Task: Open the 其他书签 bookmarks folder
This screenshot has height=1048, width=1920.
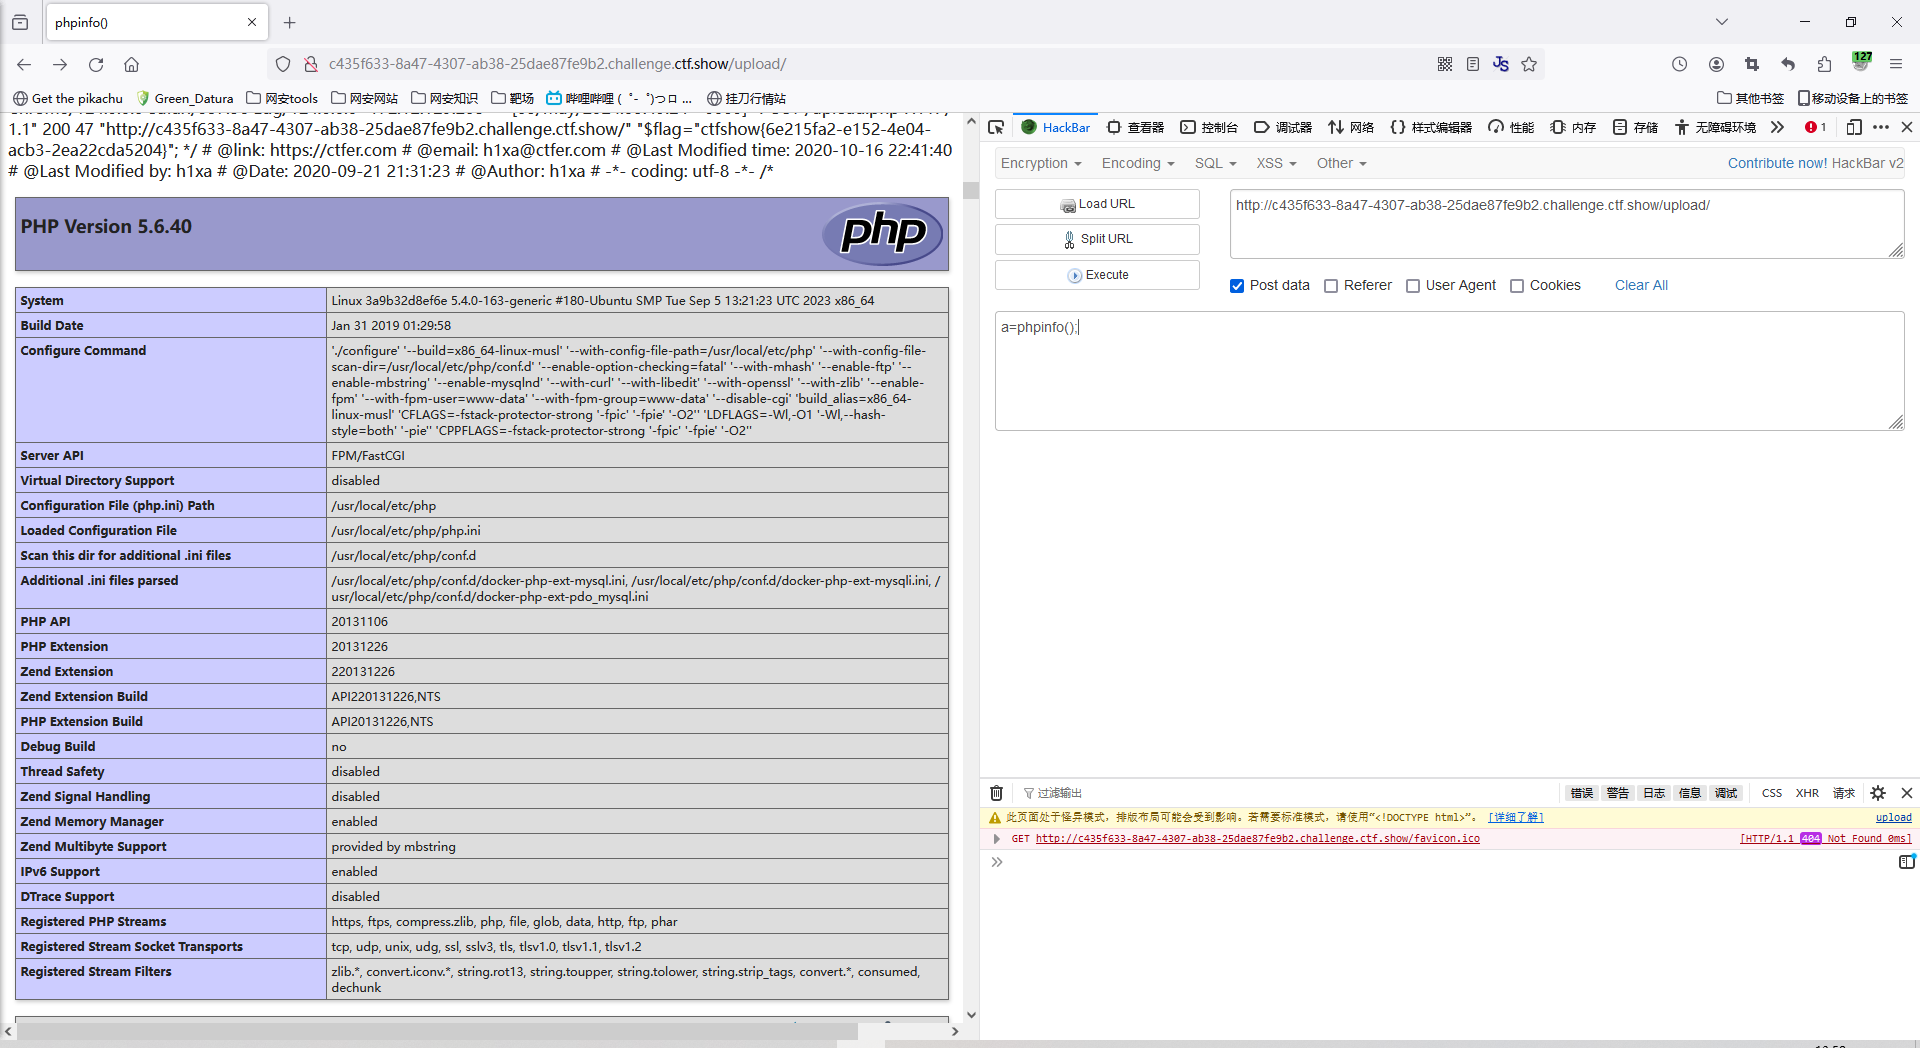Action: (x=1750, y=98)
